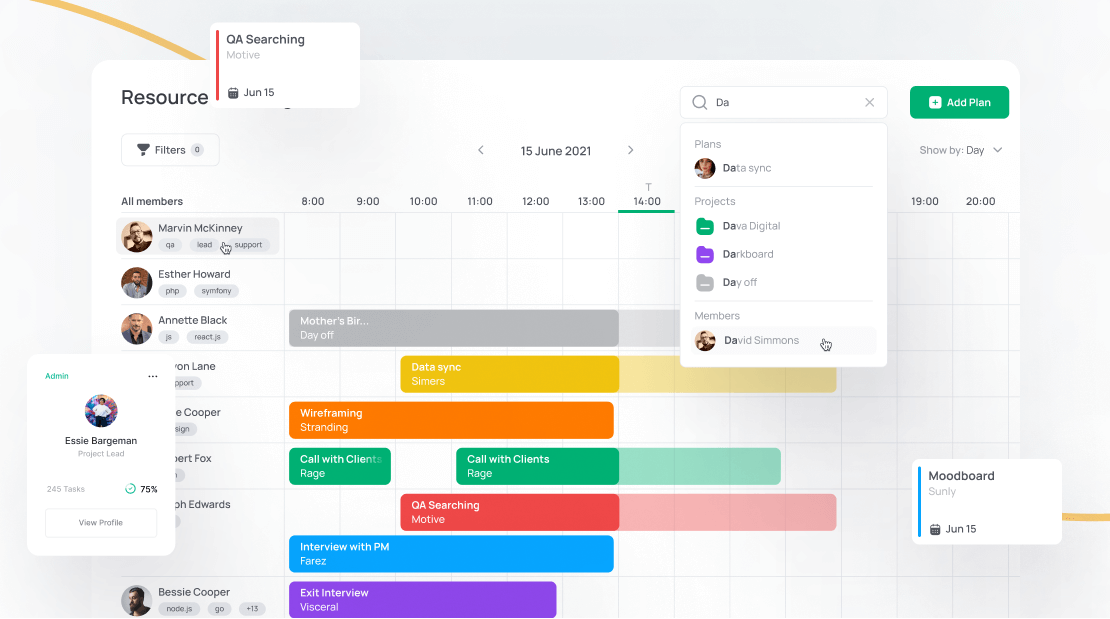This screenshot has height=619, width=1110.
Task: Click the Add Plan button
Action: [959, 103]
